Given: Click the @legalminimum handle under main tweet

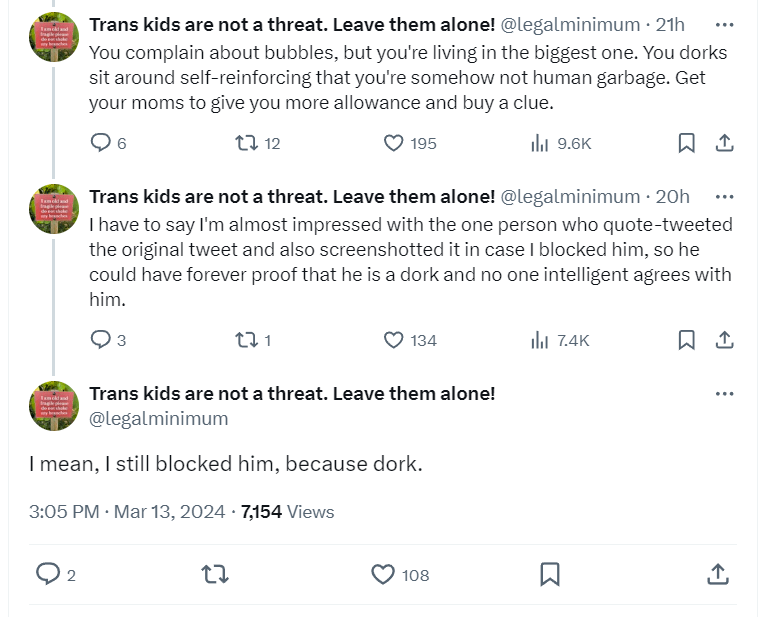Looking at the screenshot, I should click(x=159, y=418).
